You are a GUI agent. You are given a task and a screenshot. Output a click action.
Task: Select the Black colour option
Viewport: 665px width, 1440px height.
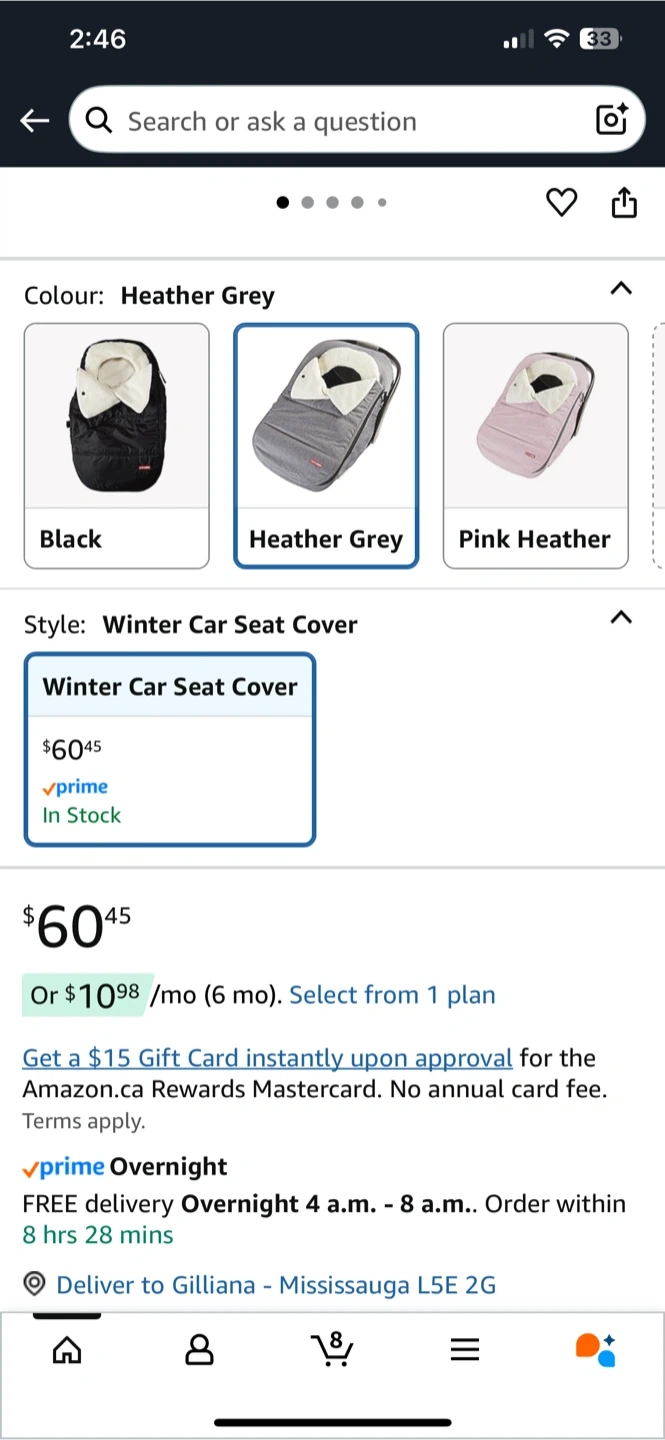[x=117, y=445]
